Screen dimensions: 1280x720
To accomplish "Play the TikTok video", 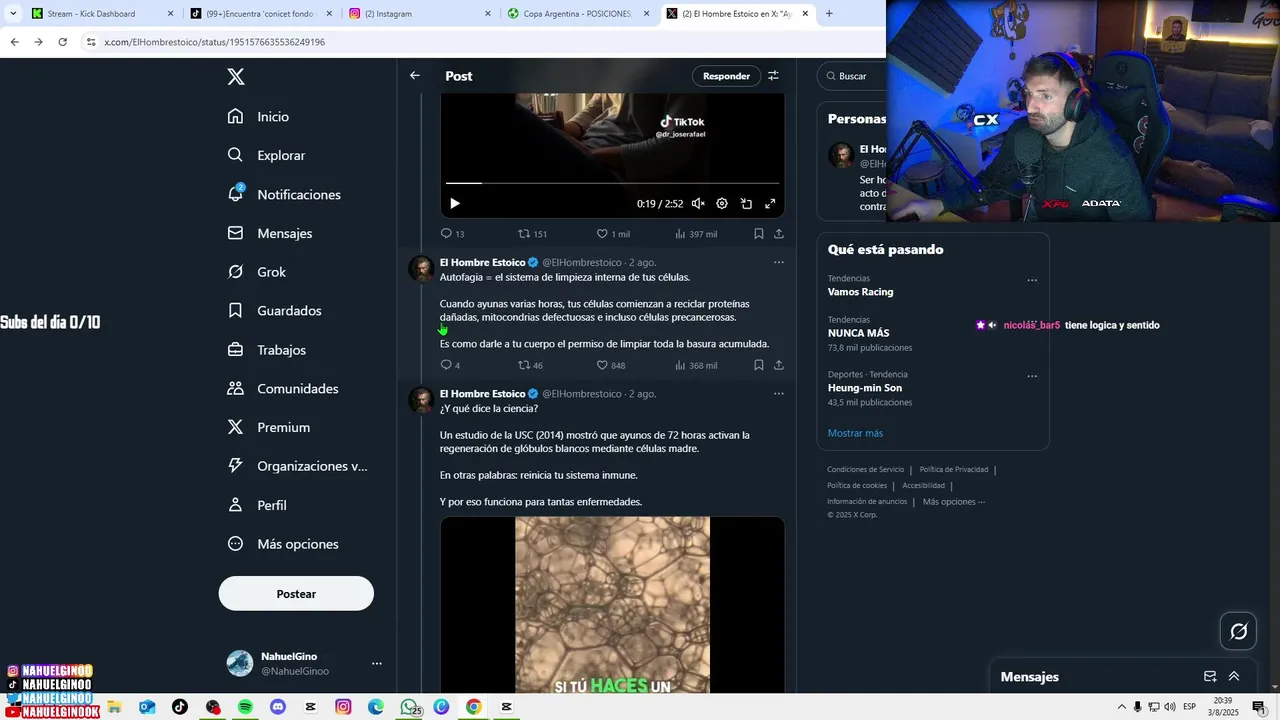I will [455, 203].
